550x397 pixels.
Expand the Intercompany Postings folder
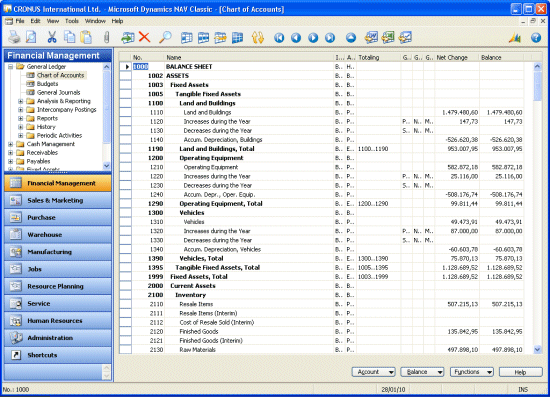[x=21, y=110]
